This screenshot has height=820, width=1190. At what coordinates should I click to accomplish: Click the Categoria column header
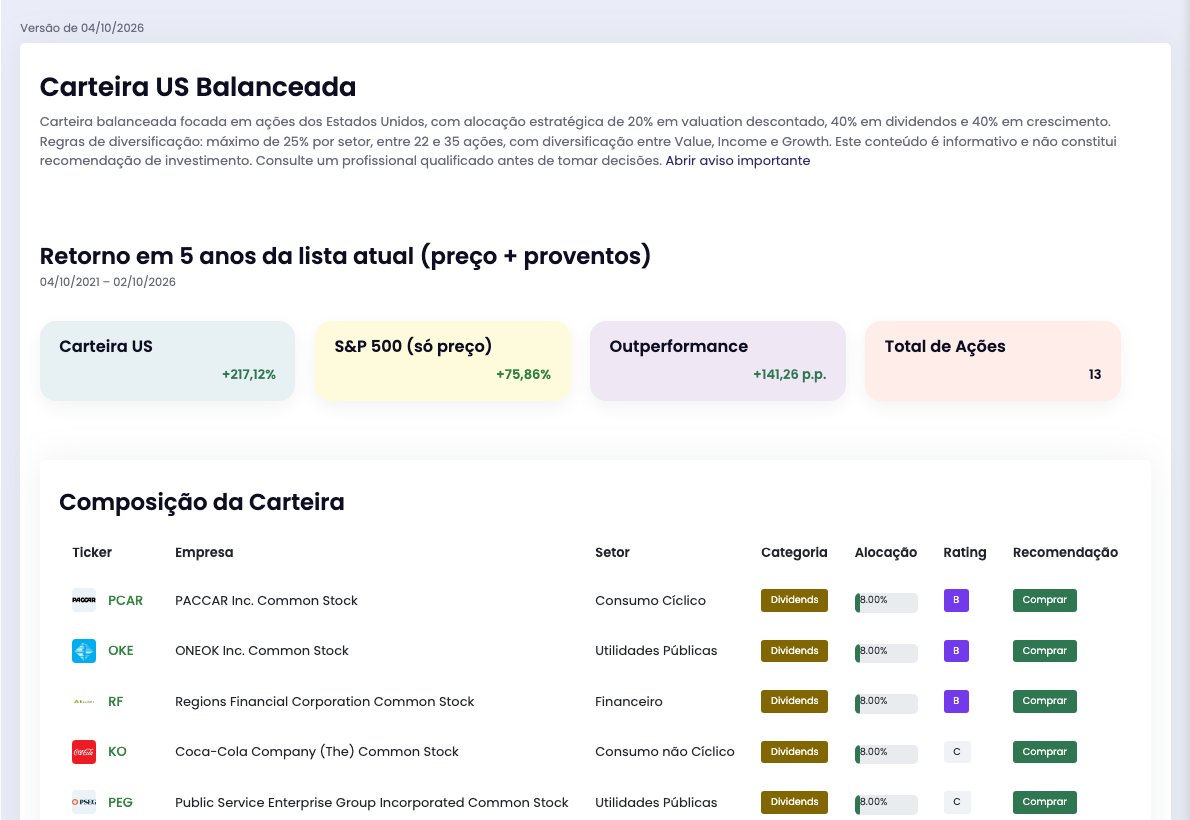pos(794,552)
